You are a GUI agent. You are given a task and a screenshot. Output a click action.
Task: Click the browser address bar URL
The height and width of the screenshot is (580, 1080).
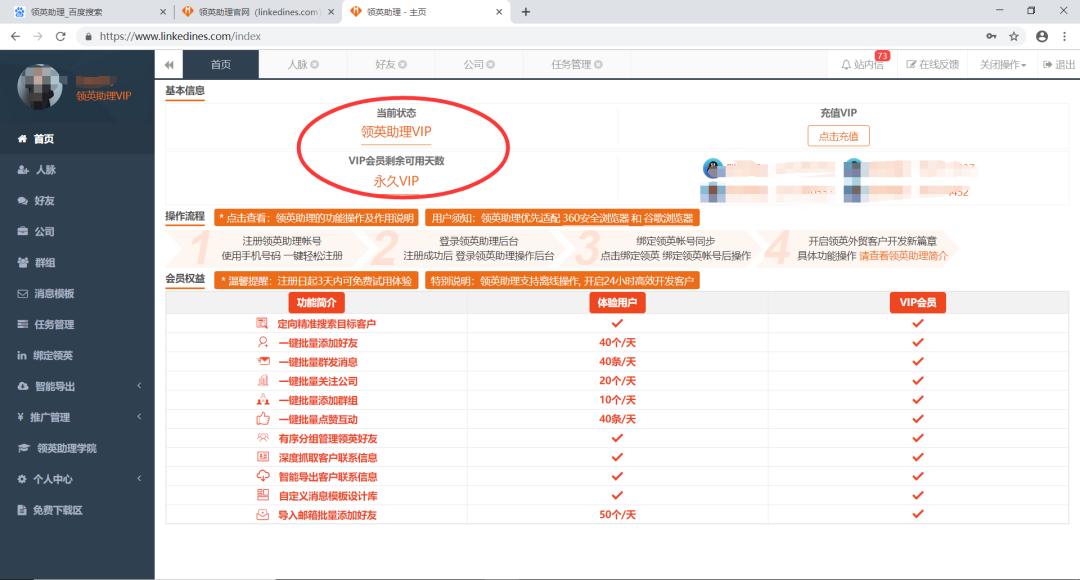pos(180,36)
